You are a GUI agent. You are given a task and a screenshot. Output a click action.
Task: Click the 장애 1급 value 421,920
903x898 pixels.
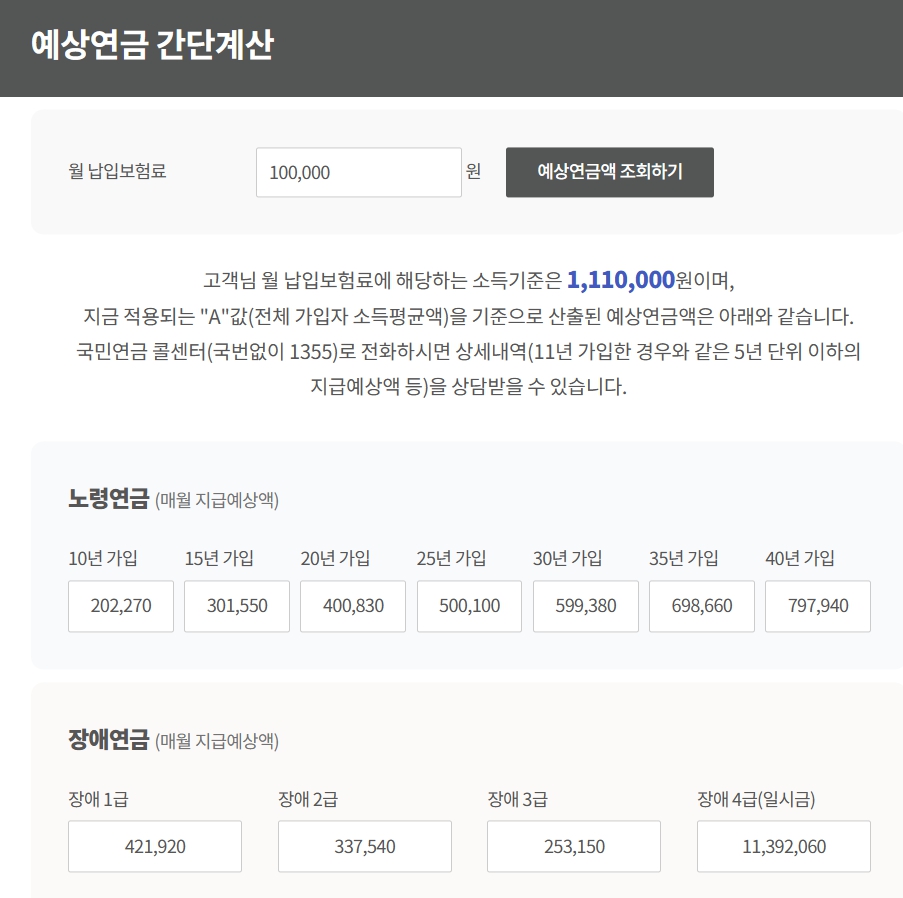coord(155,847)
